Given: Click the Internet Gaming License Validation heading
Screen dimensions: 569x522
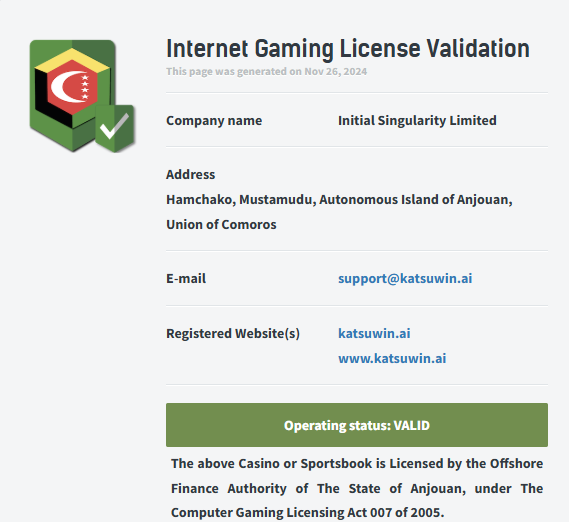Looking at the screenshot, I should click(x=348, y=49).
